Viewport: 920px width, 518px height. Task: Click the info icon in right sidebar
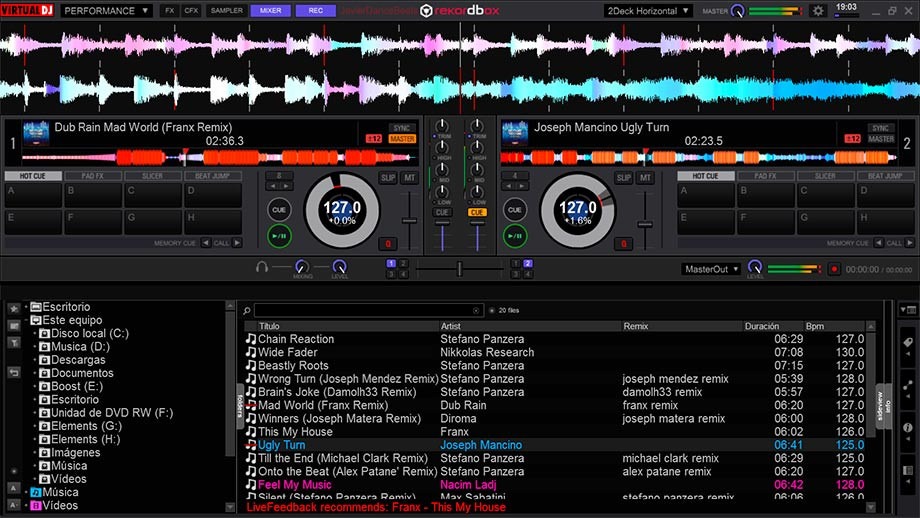(908, 428)
